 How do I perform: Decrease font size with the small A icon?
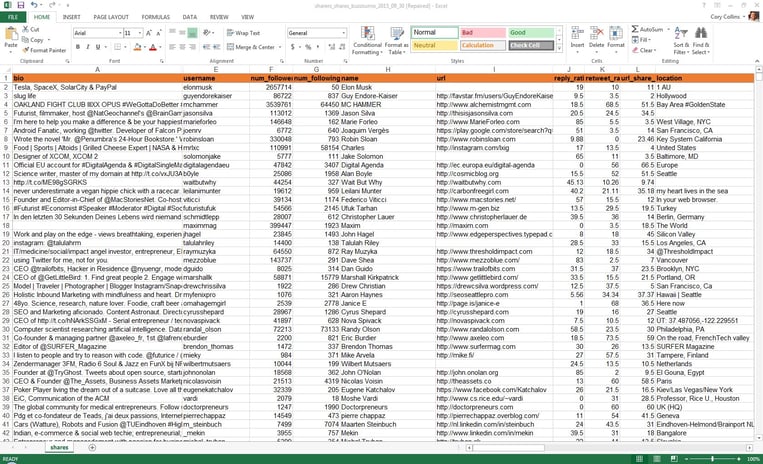click(x=160, y=33)
